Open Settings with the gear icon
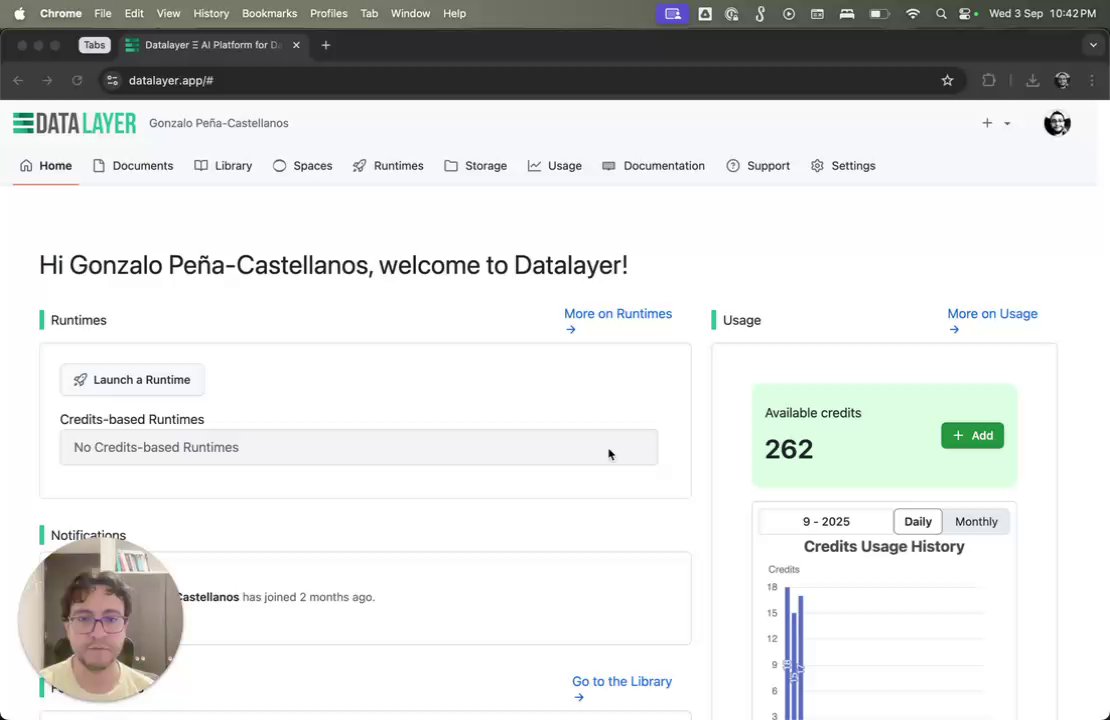Screen dimensions: 1110x720 817,166
